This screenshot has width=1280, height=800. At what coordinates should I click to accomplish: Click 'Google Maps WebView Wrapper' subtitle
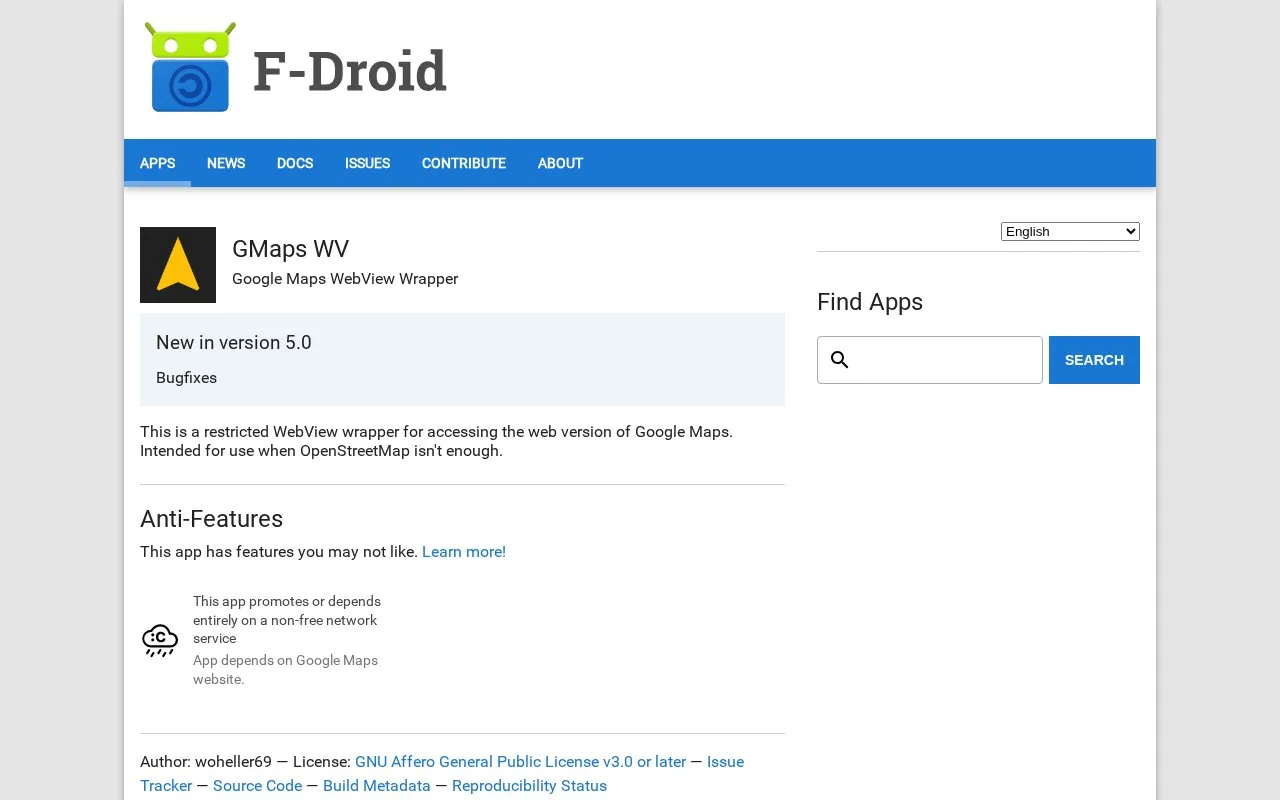click(345, 279)
